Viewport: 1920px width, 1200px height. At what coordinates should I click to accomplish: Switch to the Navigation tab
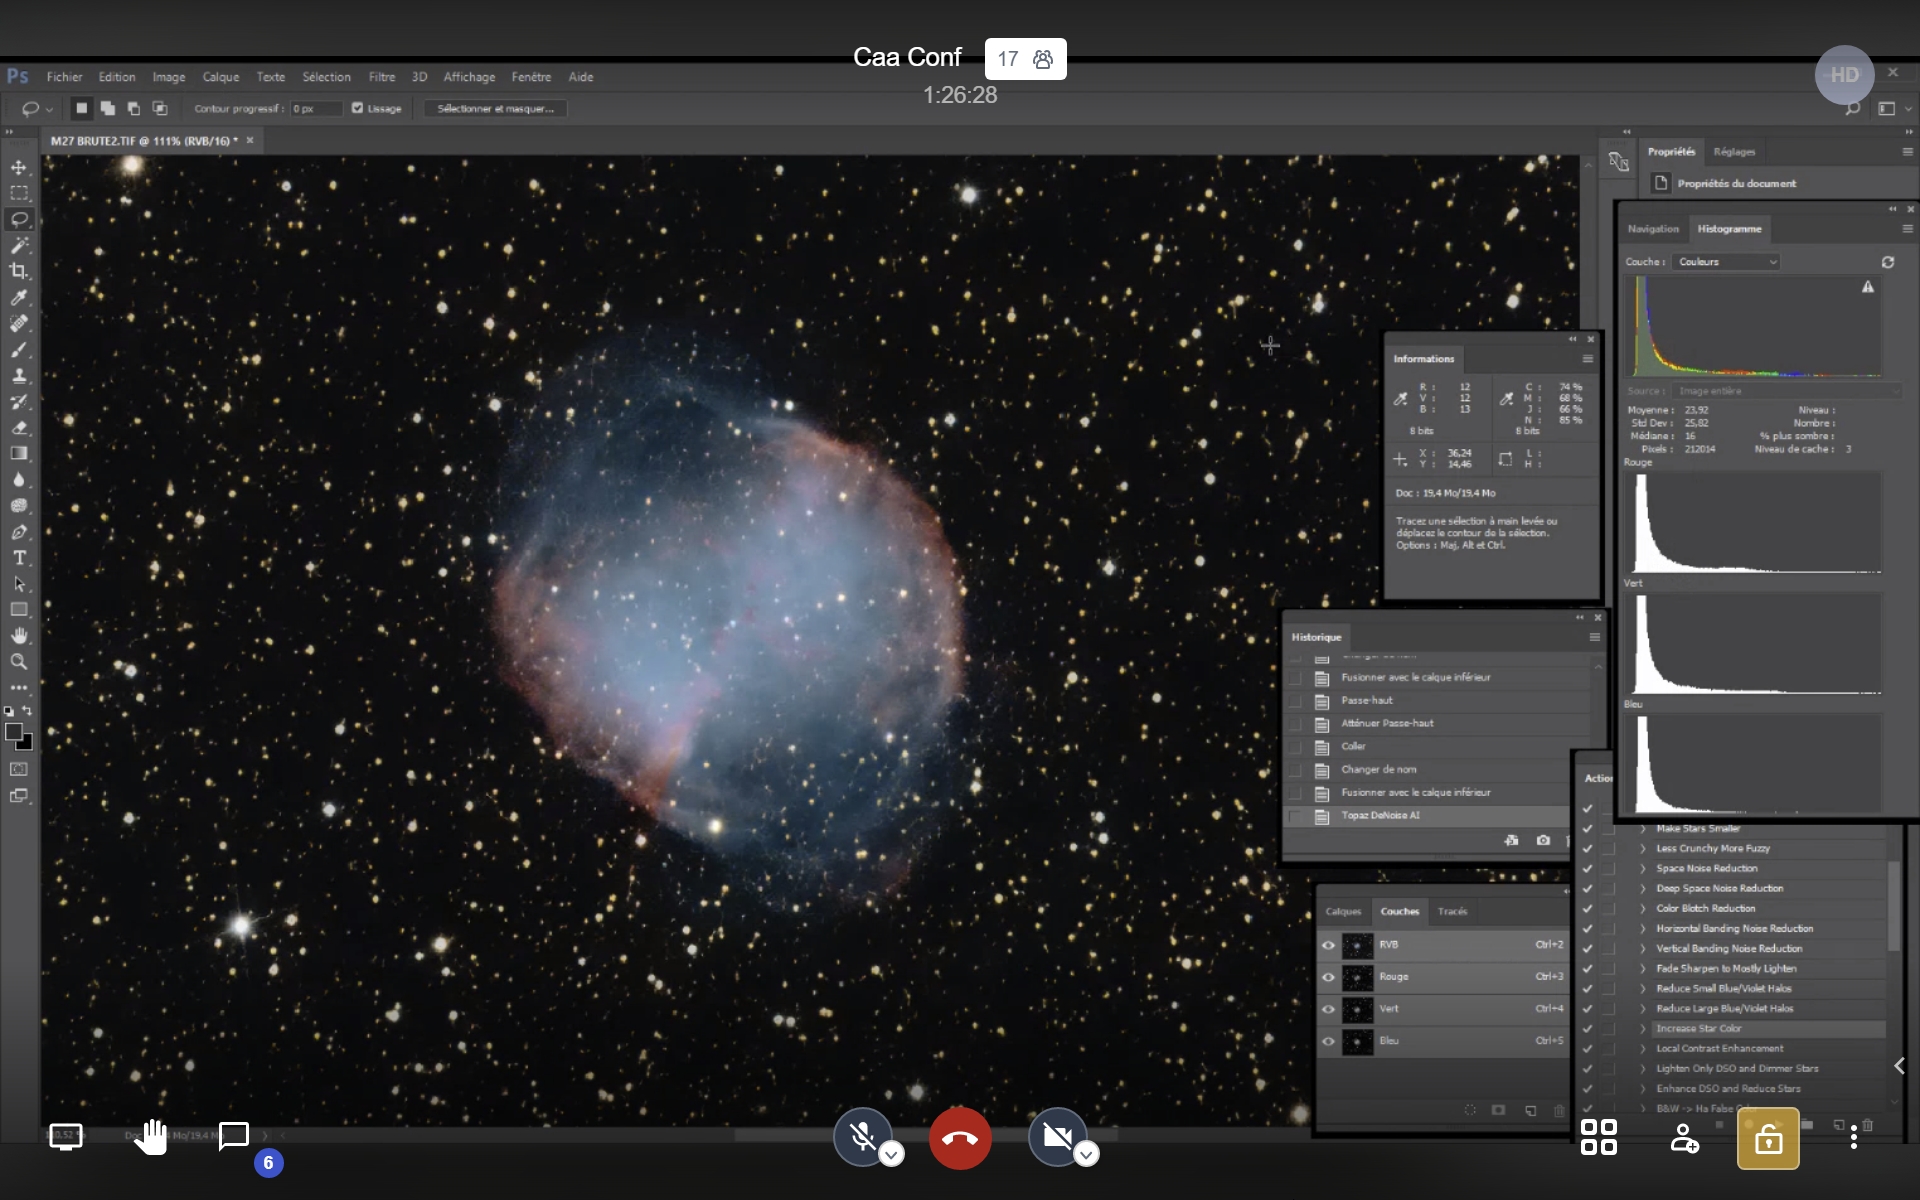pyautogui.click(x=1653, y=229)
